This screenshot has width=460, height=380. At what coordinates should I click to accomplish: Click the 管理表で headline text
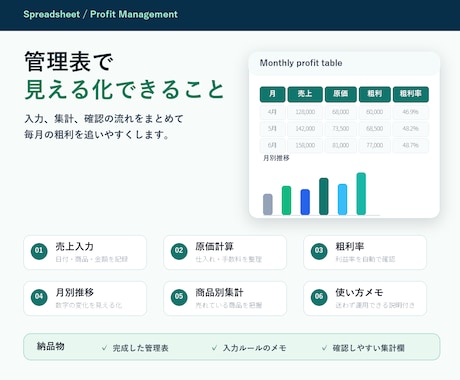(69, 62)
